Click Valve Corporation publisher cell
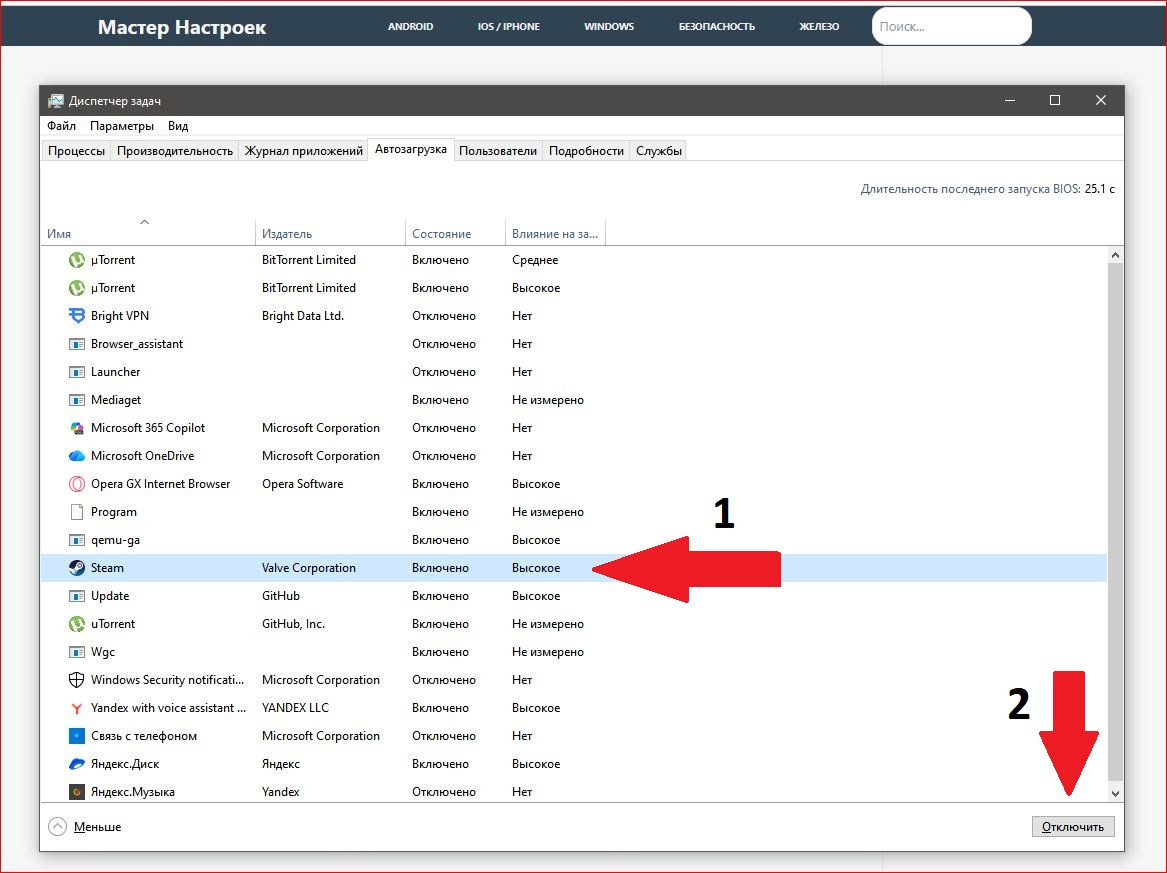This screenshot has width=1167, height=873. tap(309, 568)
